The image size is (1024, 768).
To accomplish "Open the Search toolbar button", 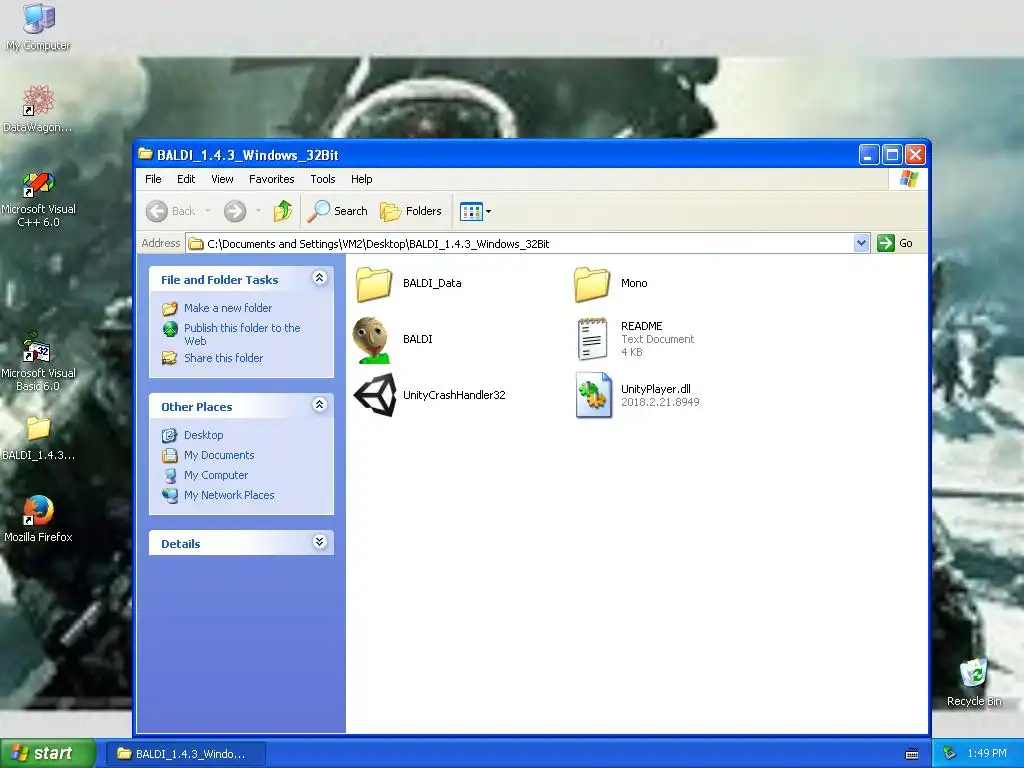I will 338,211.
